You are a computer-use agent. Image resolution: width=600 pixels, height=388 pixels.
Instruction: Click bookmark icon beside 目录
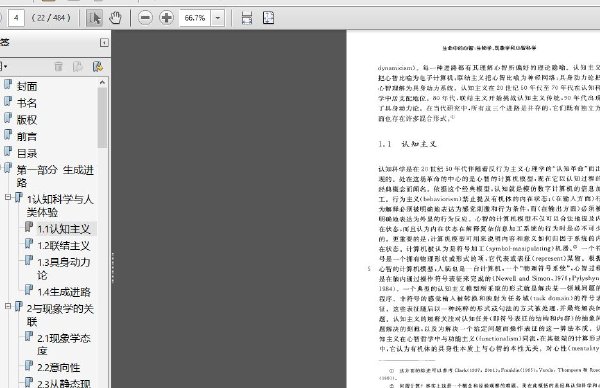pyautogui.click(x=8, y=152)
